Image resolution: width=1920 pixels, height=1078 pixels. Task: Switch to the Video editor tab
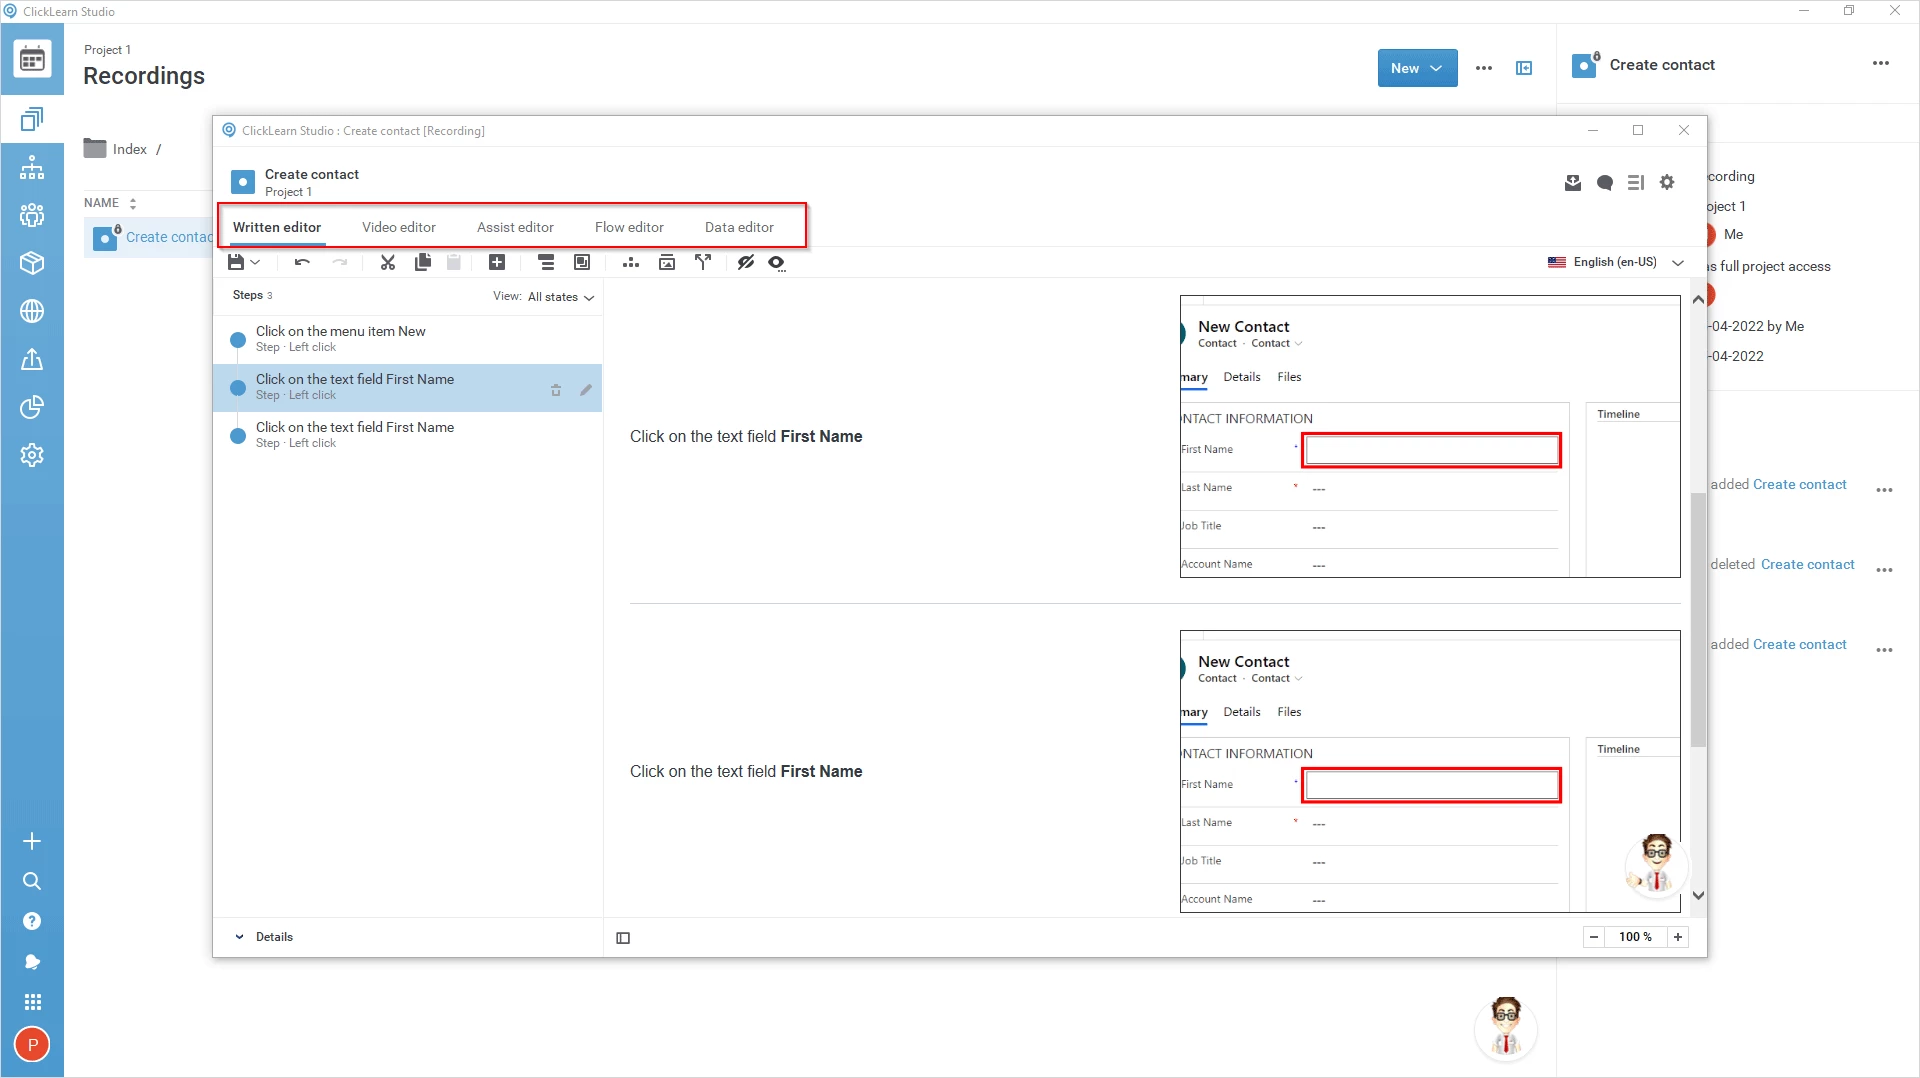pyautogui.click(x=399, y=227)
